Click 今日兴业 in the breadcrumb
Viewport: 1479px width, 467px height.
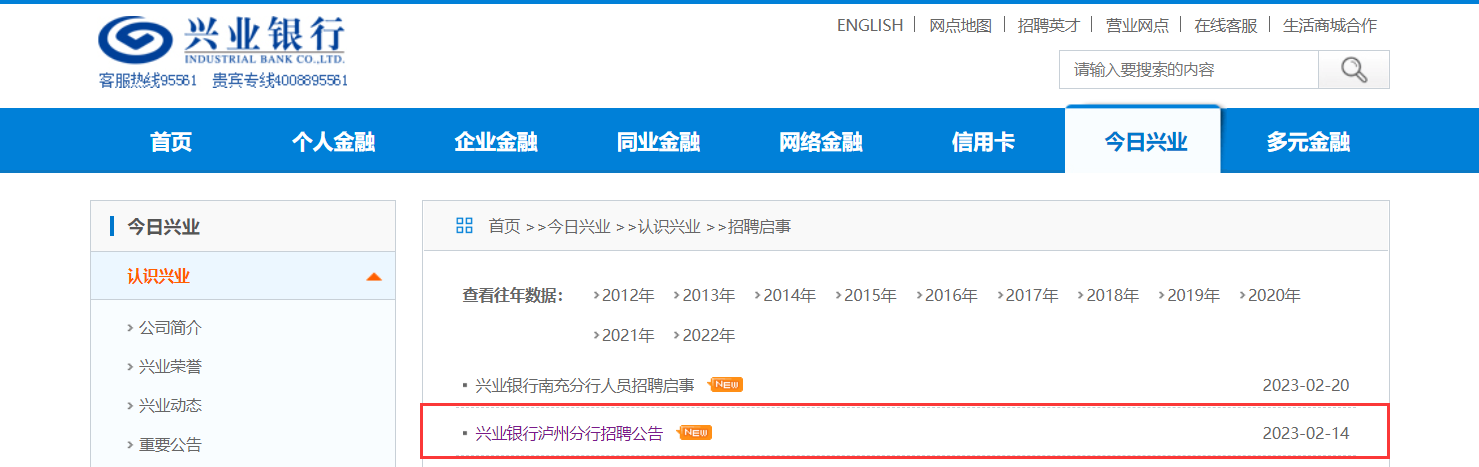click(579, 227)
